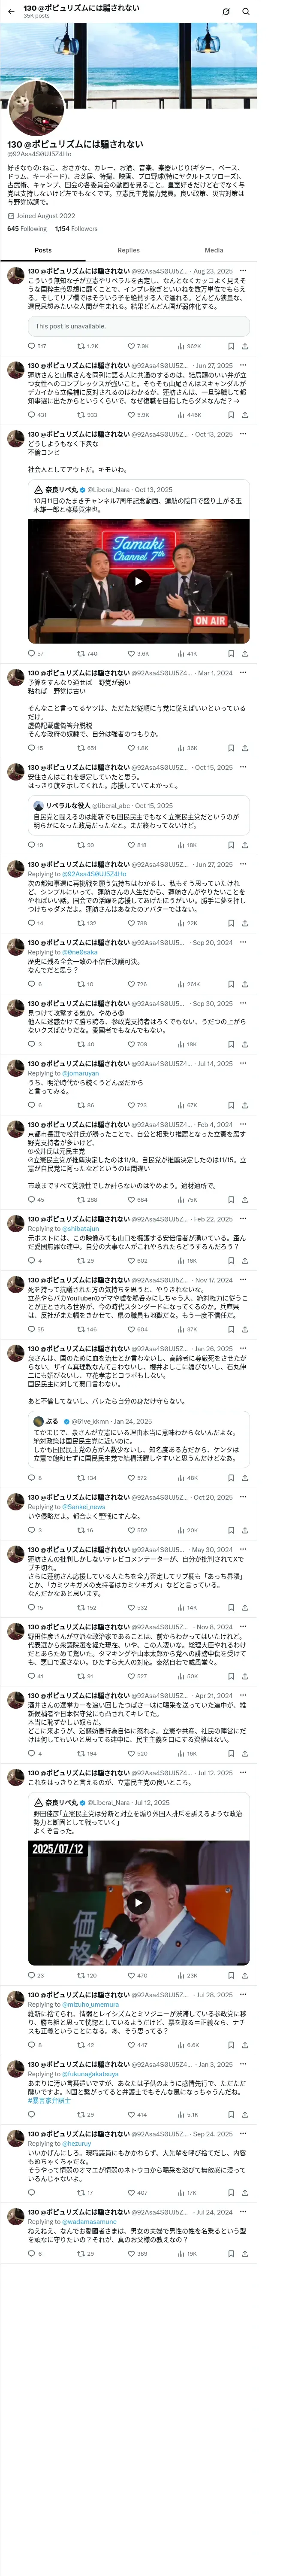Bookmark the Aug 23, 2025 post
This screenshot has width=283, height=2576.
coord(231,346)
